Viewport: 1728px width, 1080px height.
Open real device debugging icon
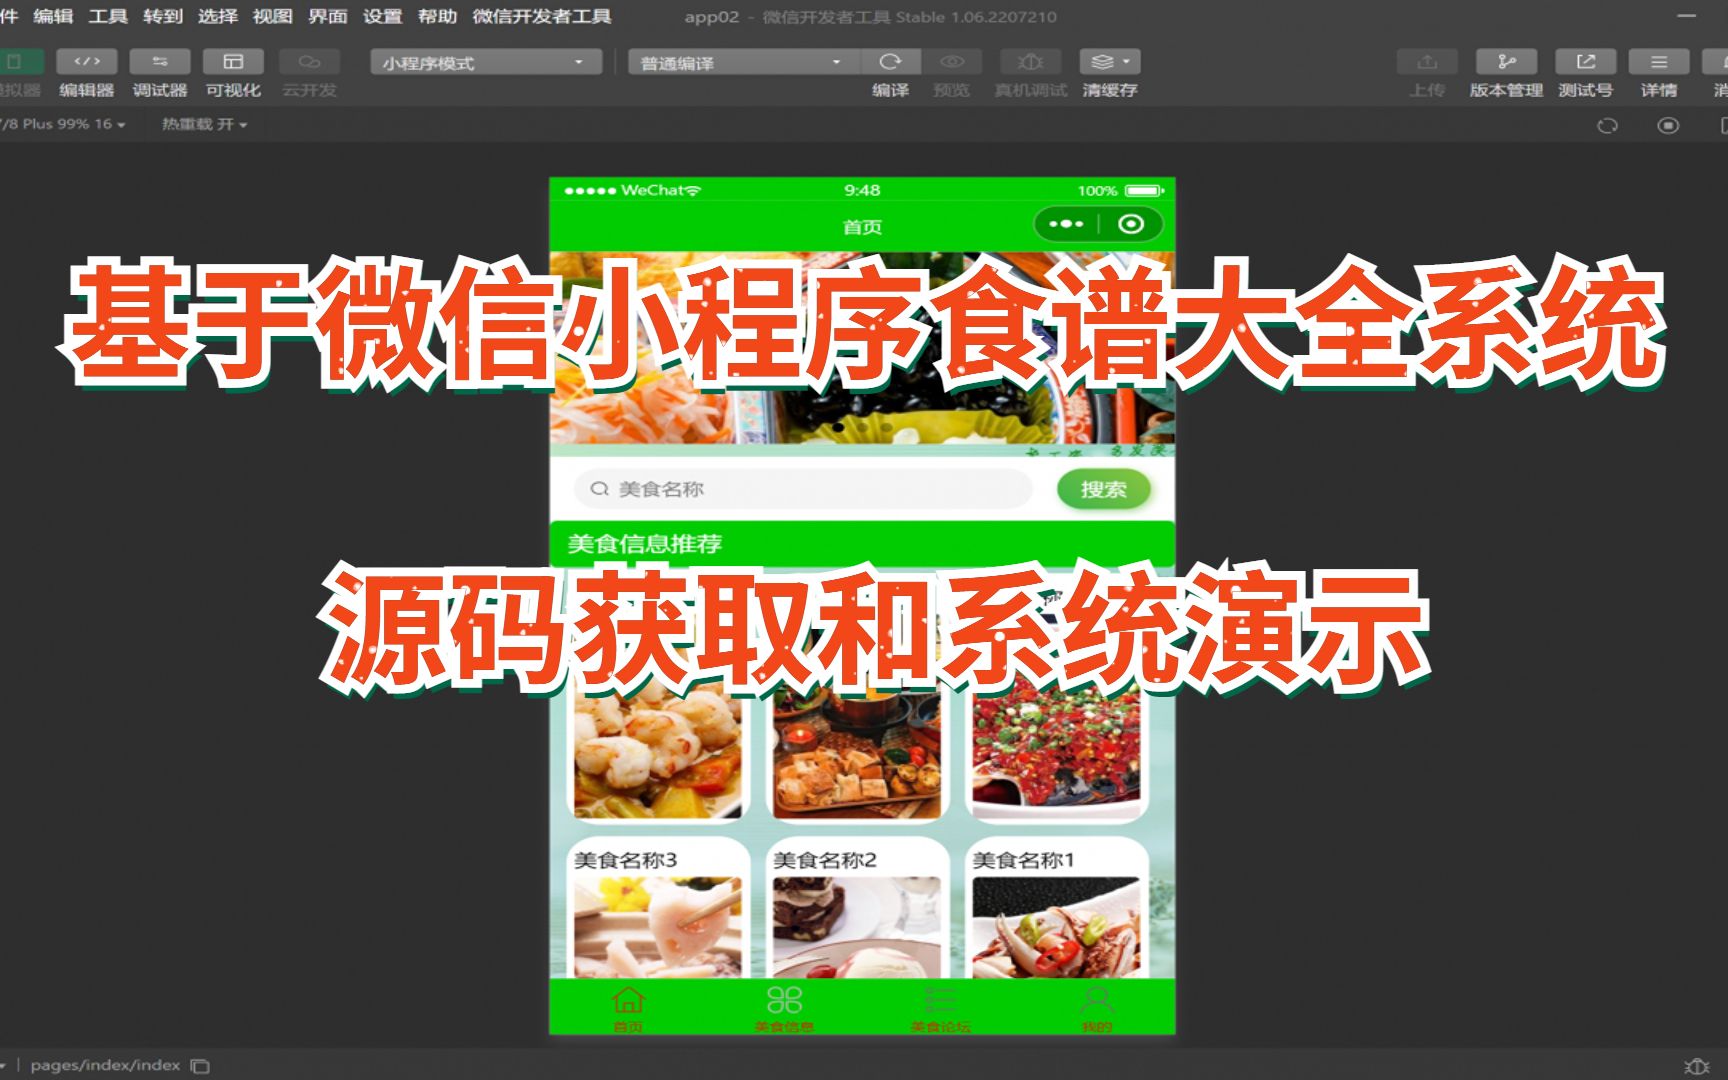[1030, 62]
